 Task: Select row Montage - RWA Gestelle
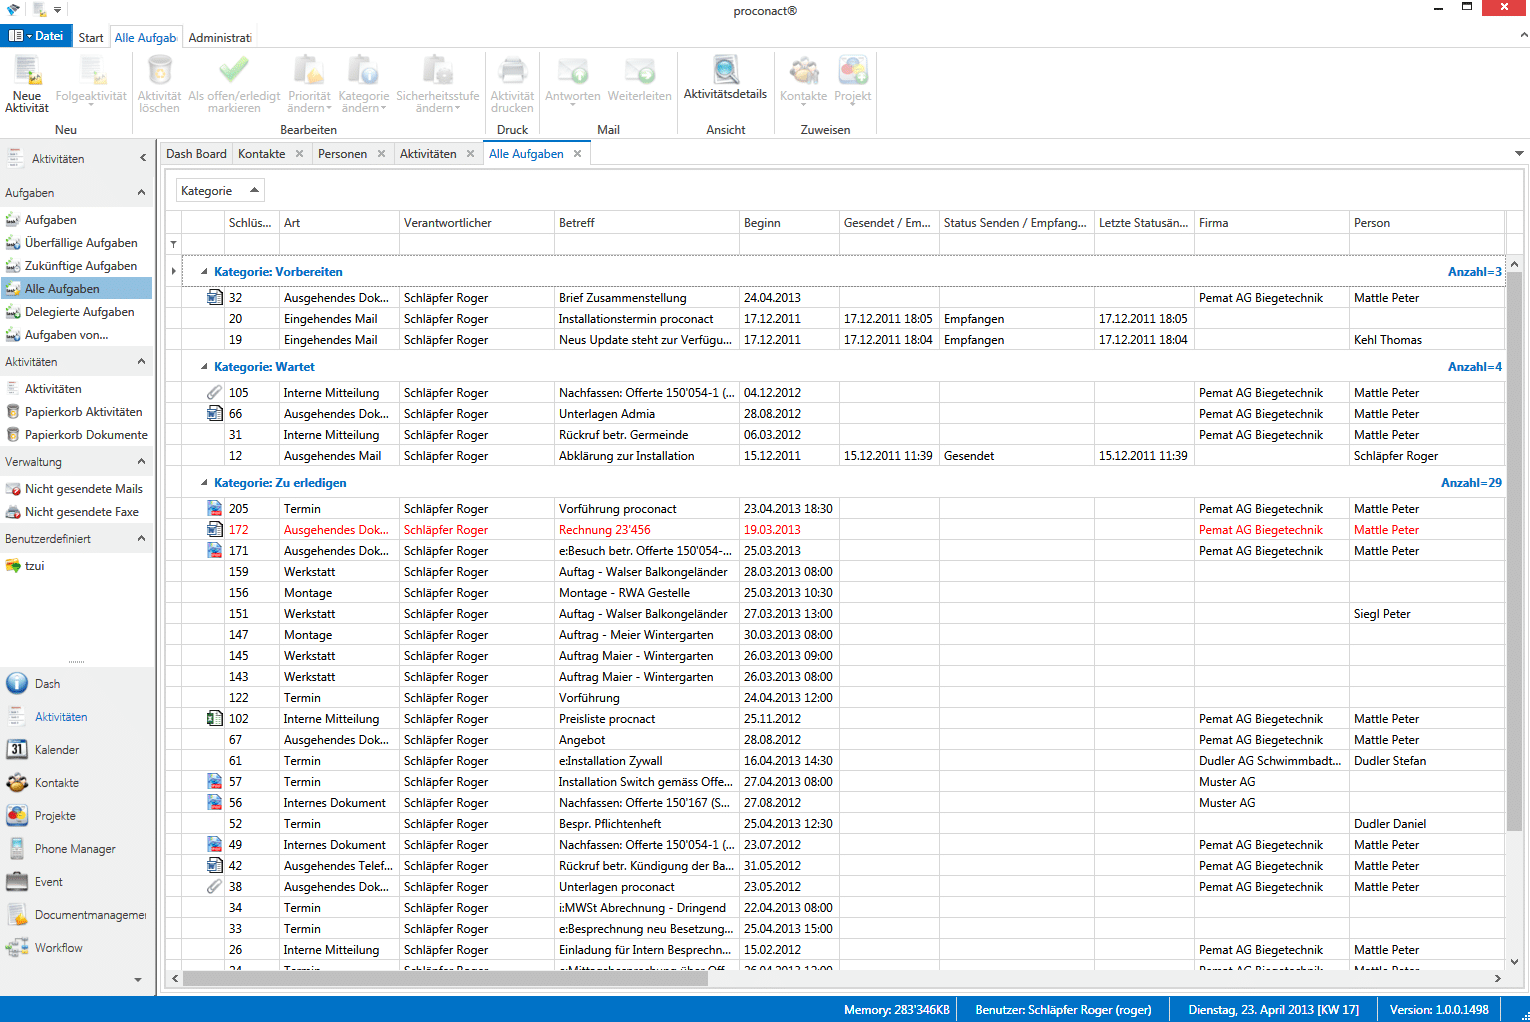point(835,593)
